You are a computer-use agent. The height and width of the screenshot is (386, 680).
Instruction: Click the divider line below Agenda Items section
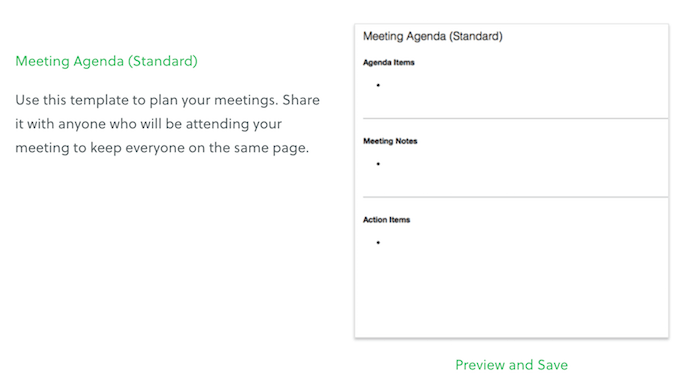pos(515,118)
